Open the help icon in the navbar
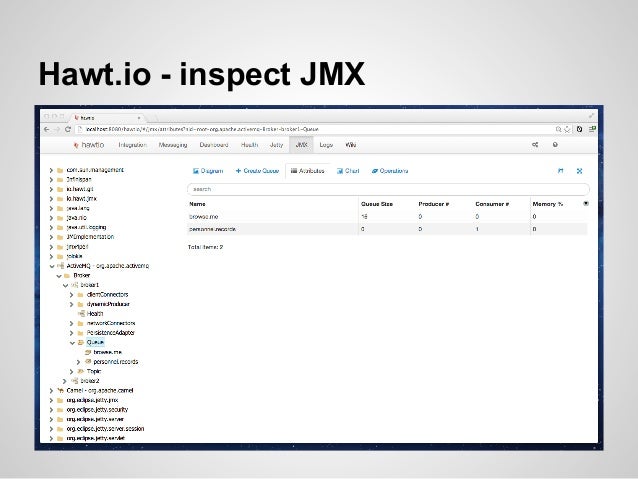Screen dimensions: 638x479 [x=555, y=145]
